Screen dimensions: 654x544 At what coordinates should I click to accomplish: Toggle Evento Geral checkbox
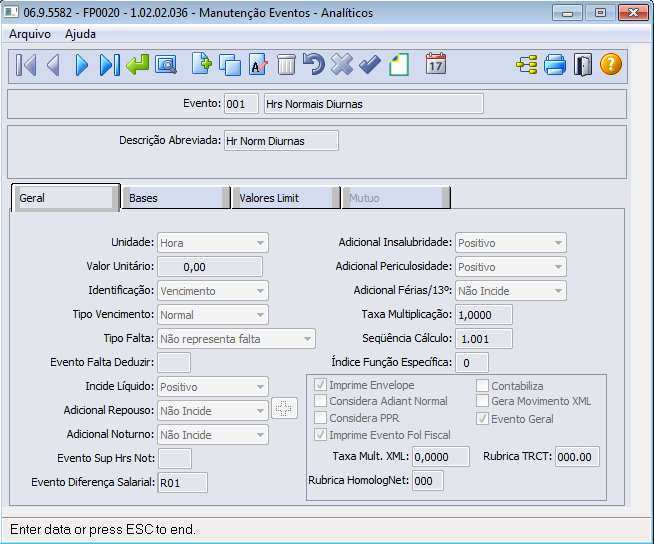pos(482,418)
